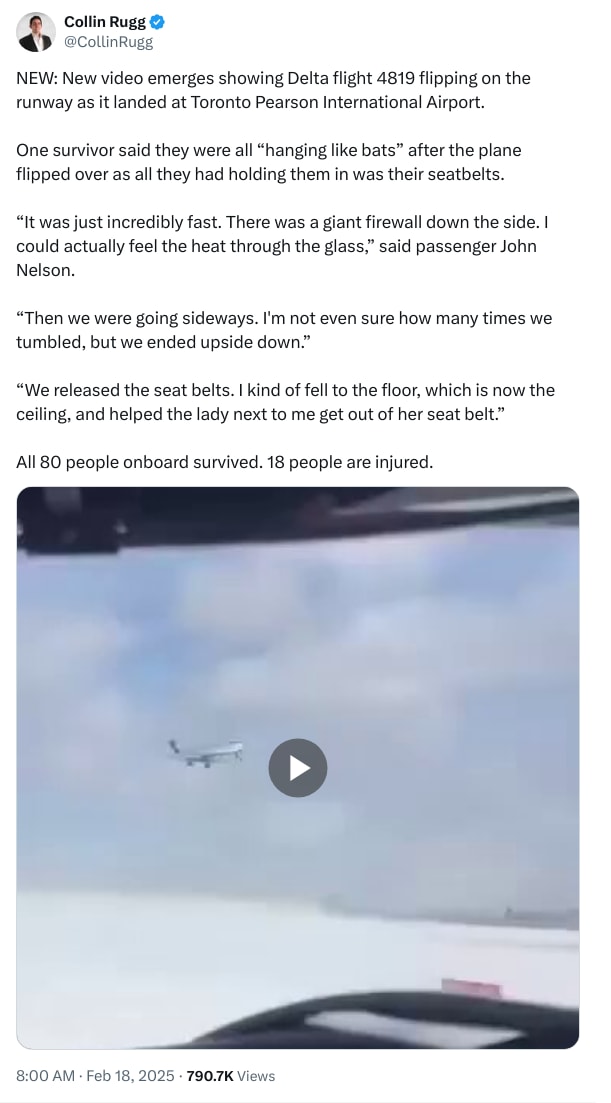
Task: Click the 8:00 AM timestamp
Action: 44,1076
